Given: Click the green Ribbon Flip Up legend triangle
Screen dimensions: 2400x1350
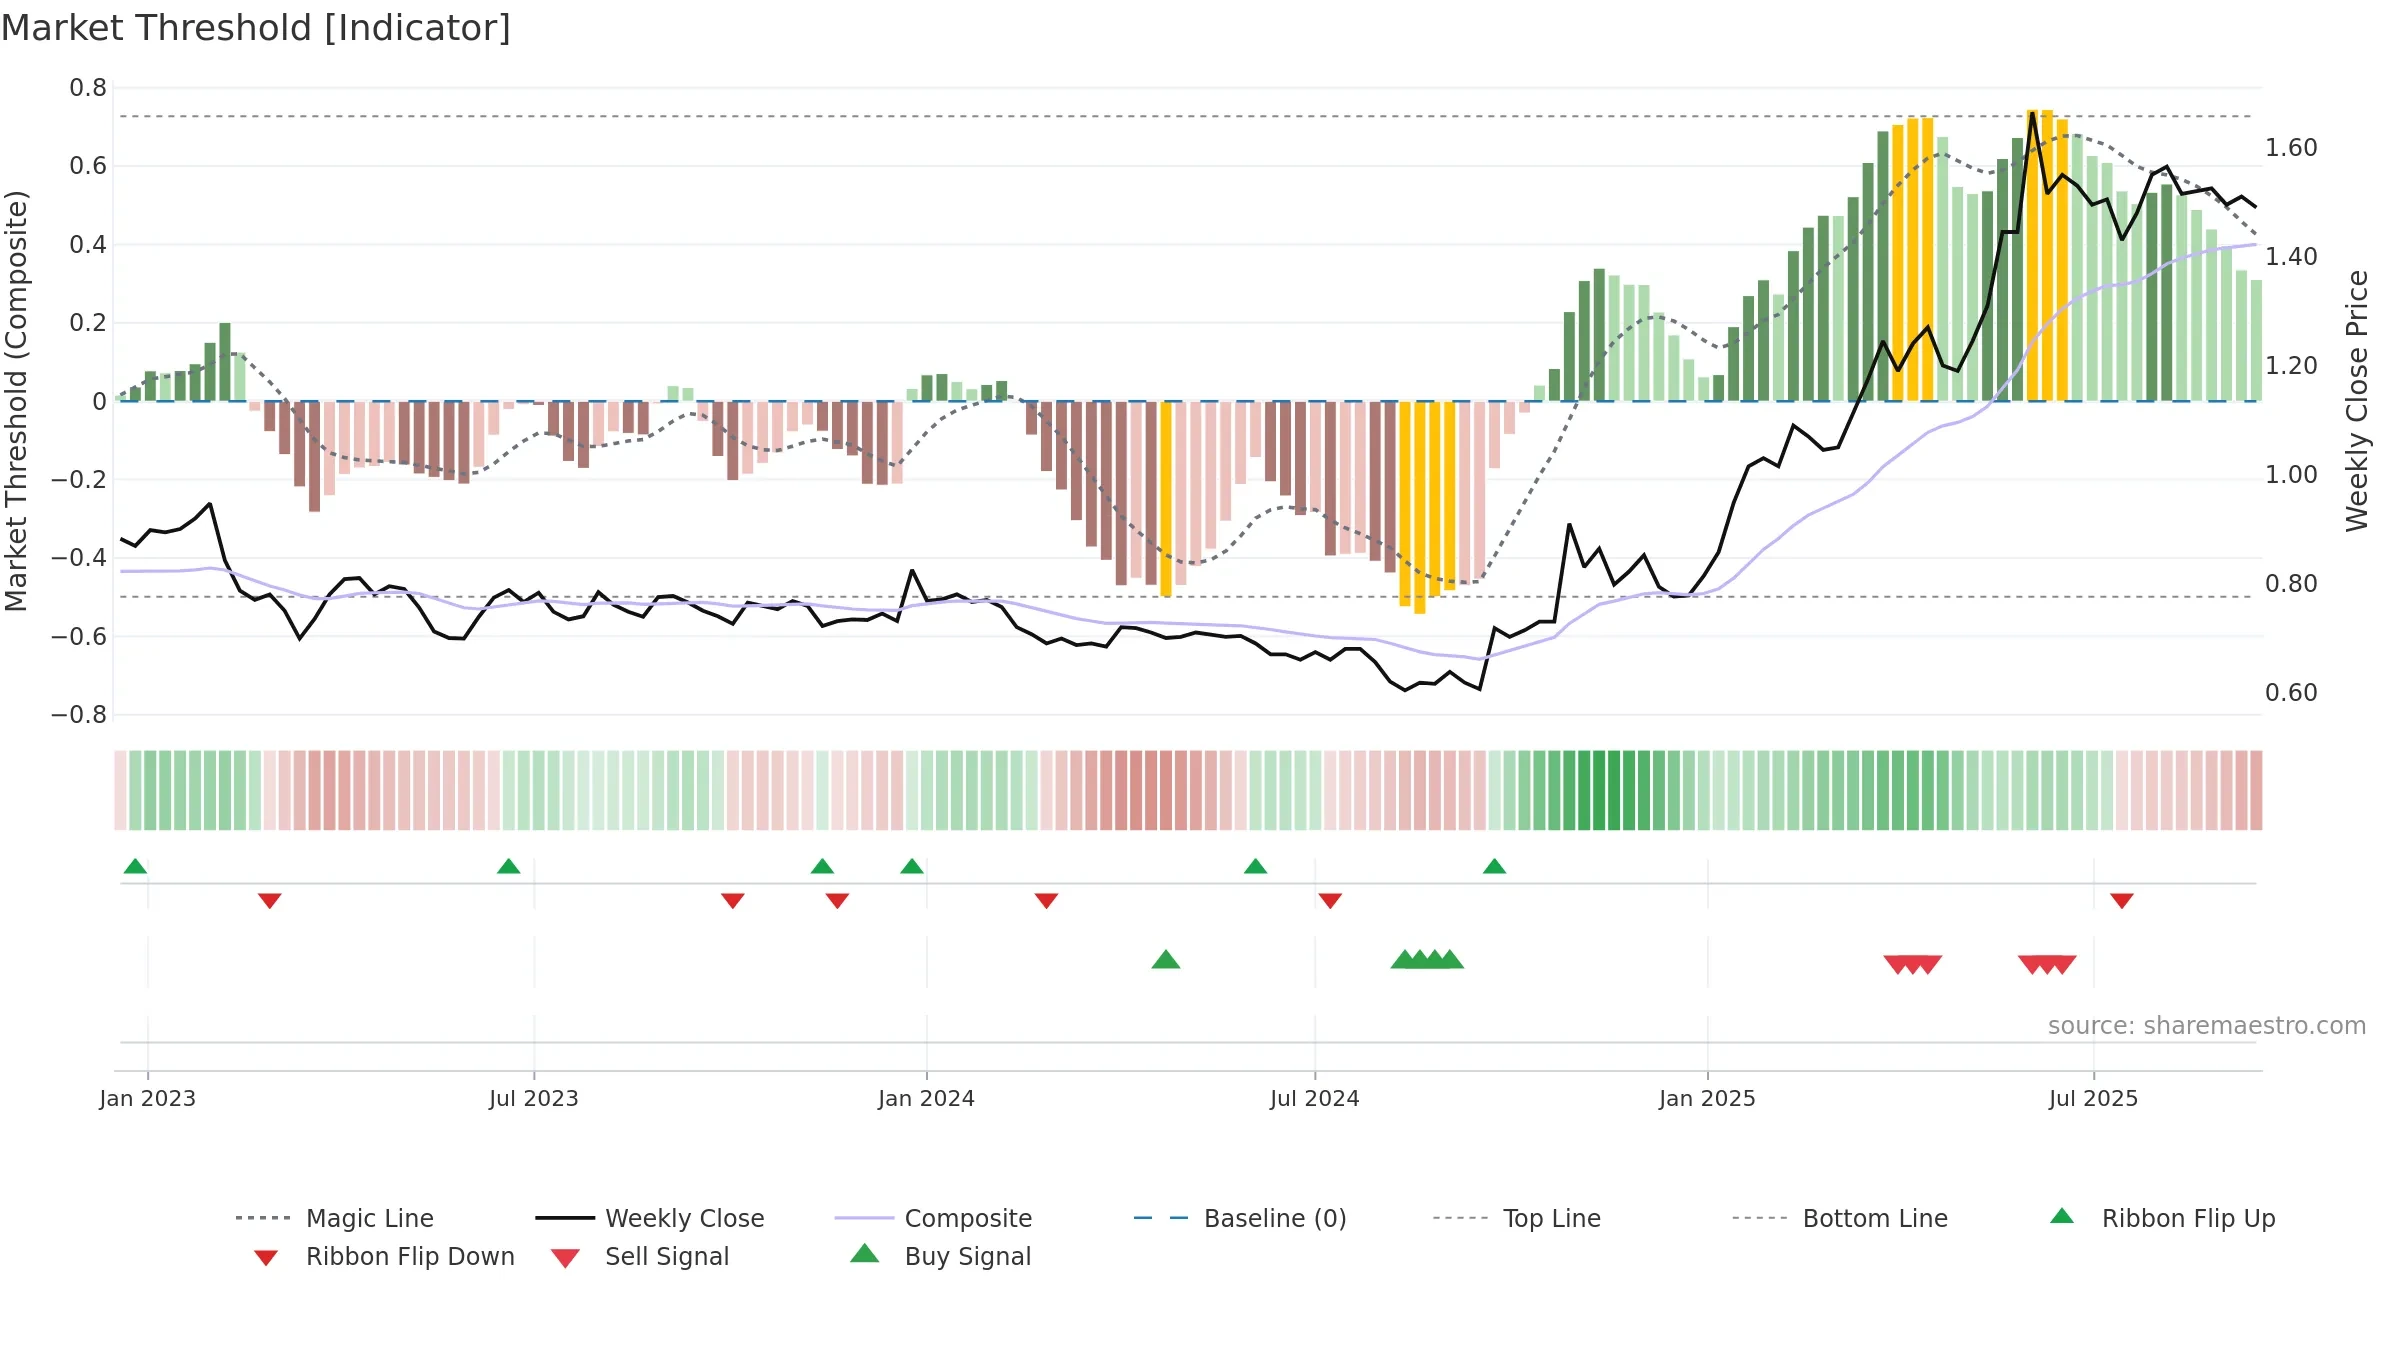Looking at the screenshot, I should (x=2062, y=1216).
